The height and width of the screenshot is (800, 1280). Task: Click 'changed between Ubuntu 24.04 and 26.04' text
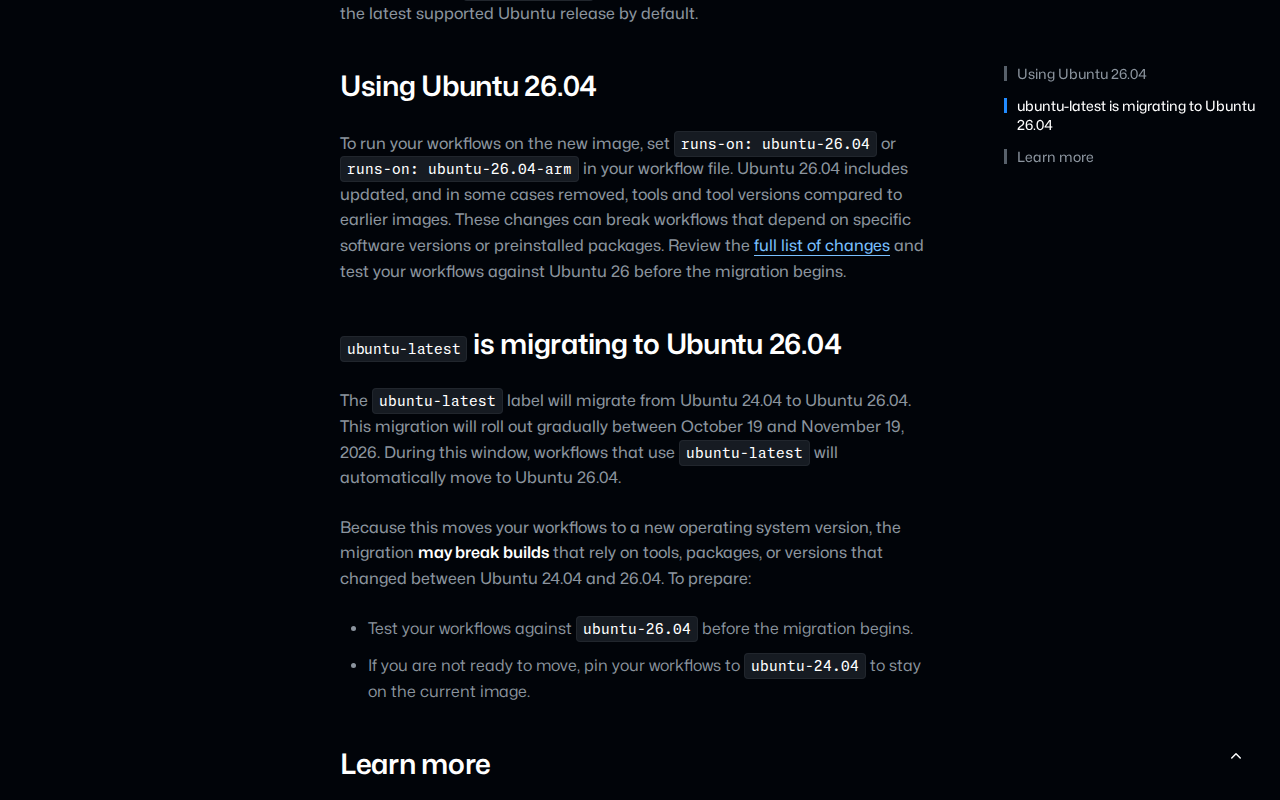point(501,579)
